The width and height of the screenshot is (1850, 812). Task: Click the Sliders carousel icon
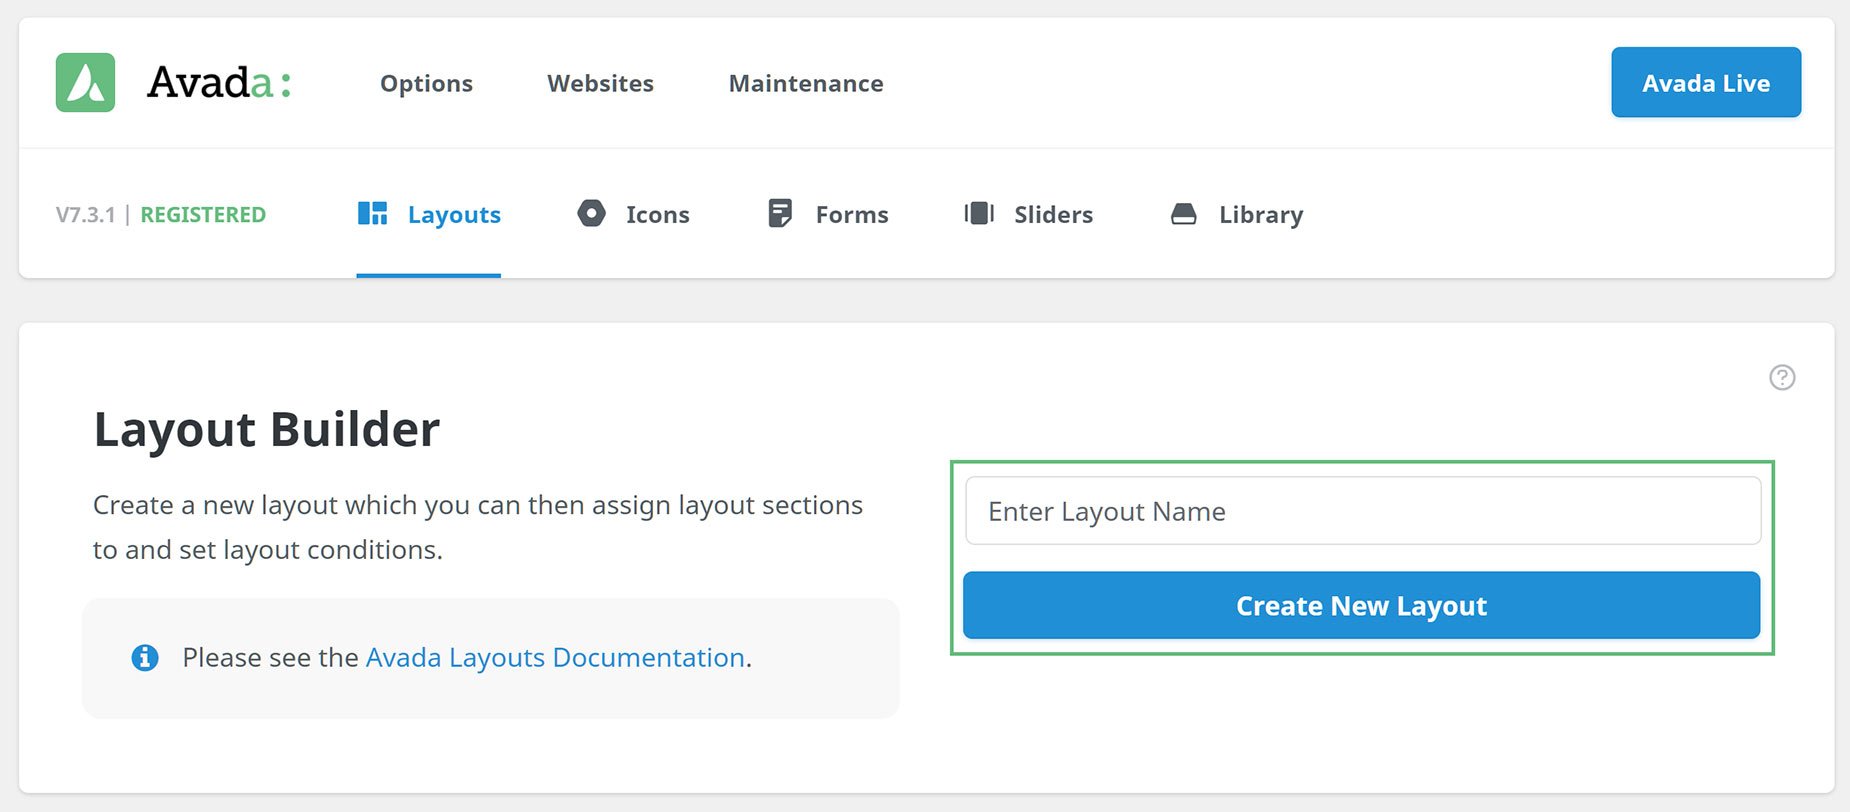pos(979,213)
